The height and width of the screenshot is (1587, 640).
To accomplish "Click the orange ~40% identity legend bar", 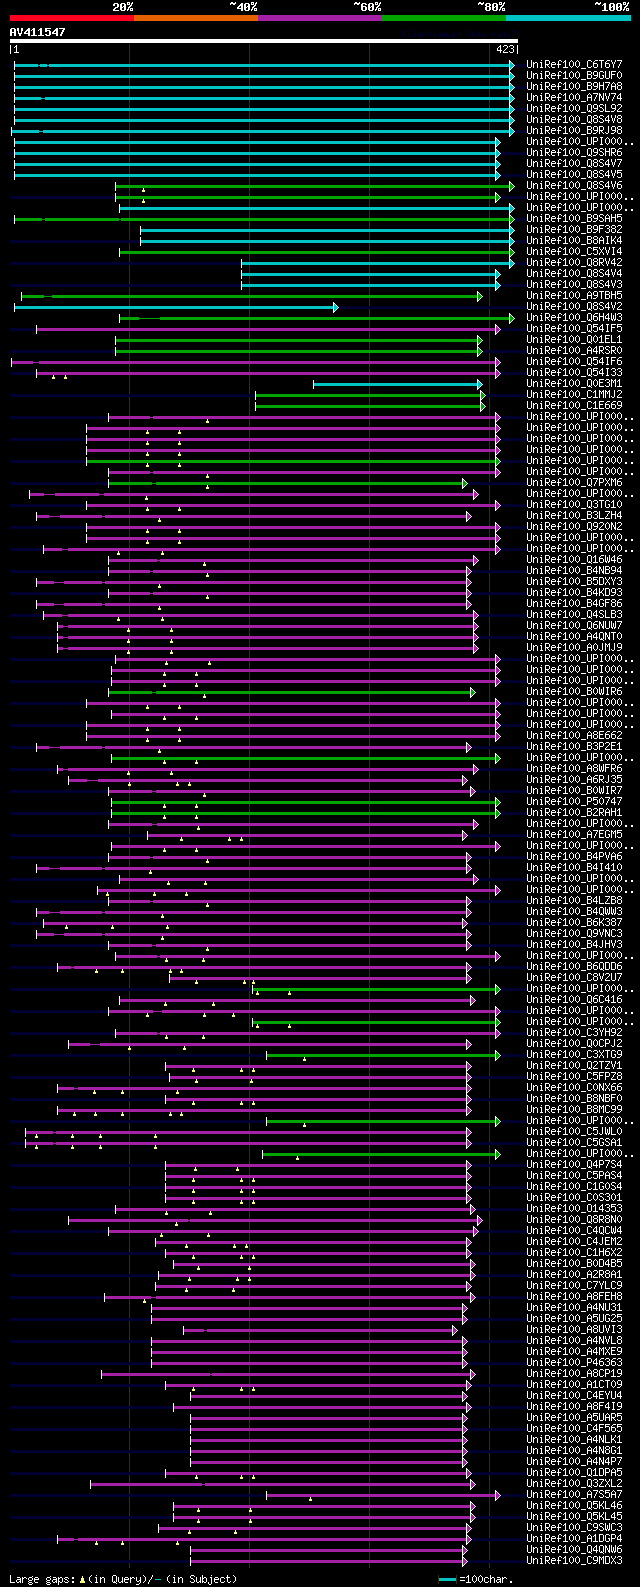I will tap(195, 18).
